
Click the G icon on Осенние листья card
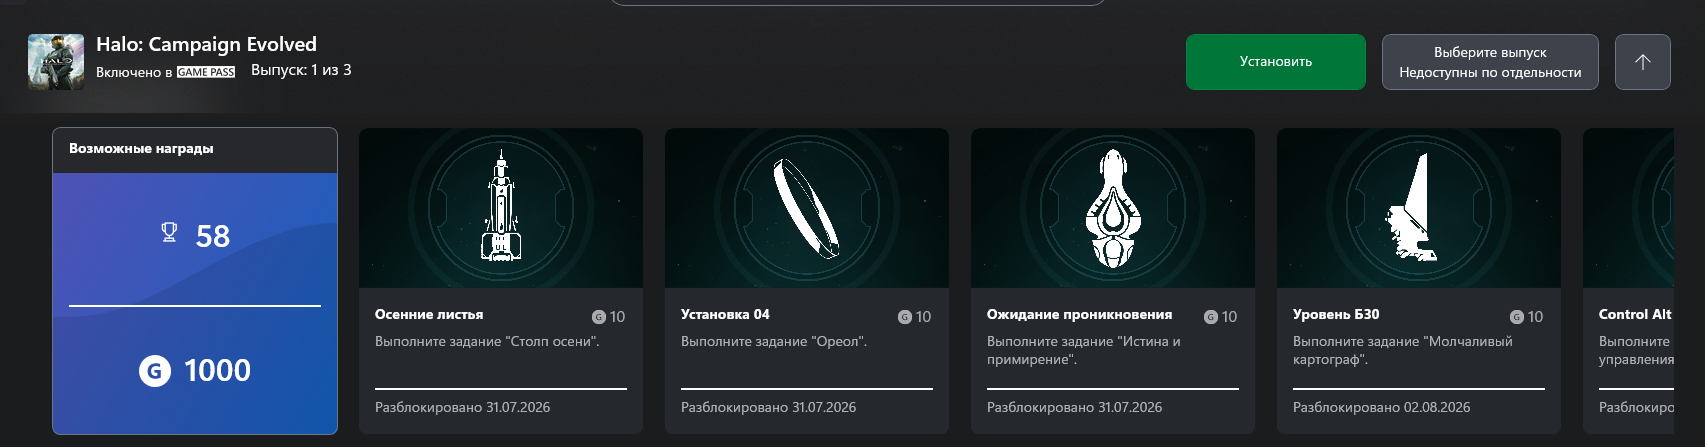(599, 317)
